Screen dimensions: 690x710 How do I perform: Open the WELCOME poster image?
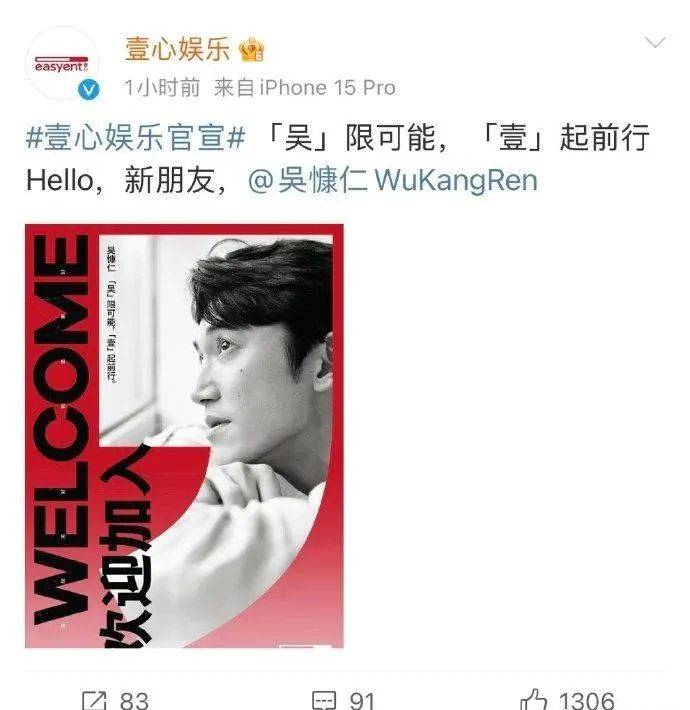click(184, 436)
